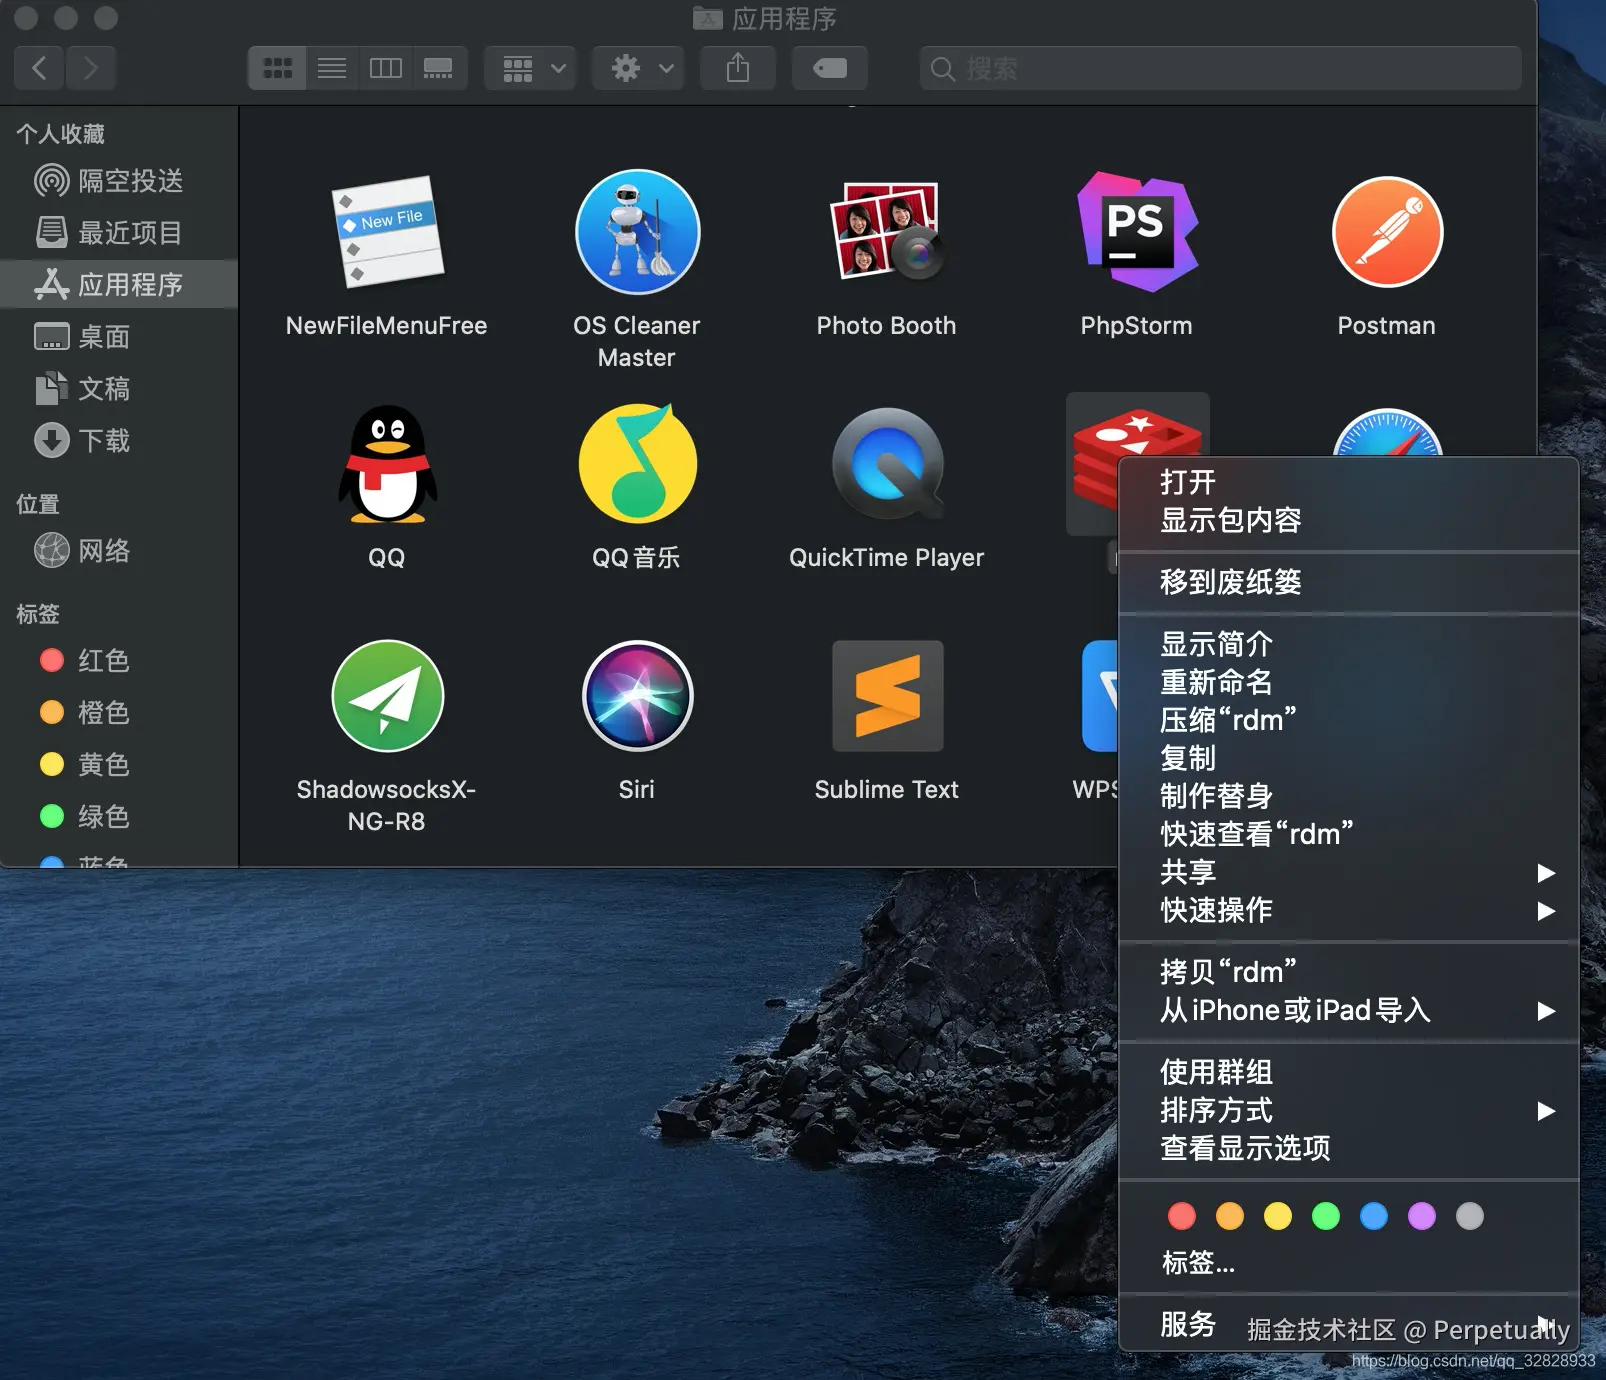This screenshot has height=1380, width=1606.
Task: Expand the 快速操作 submenu
Action: 1348,910
